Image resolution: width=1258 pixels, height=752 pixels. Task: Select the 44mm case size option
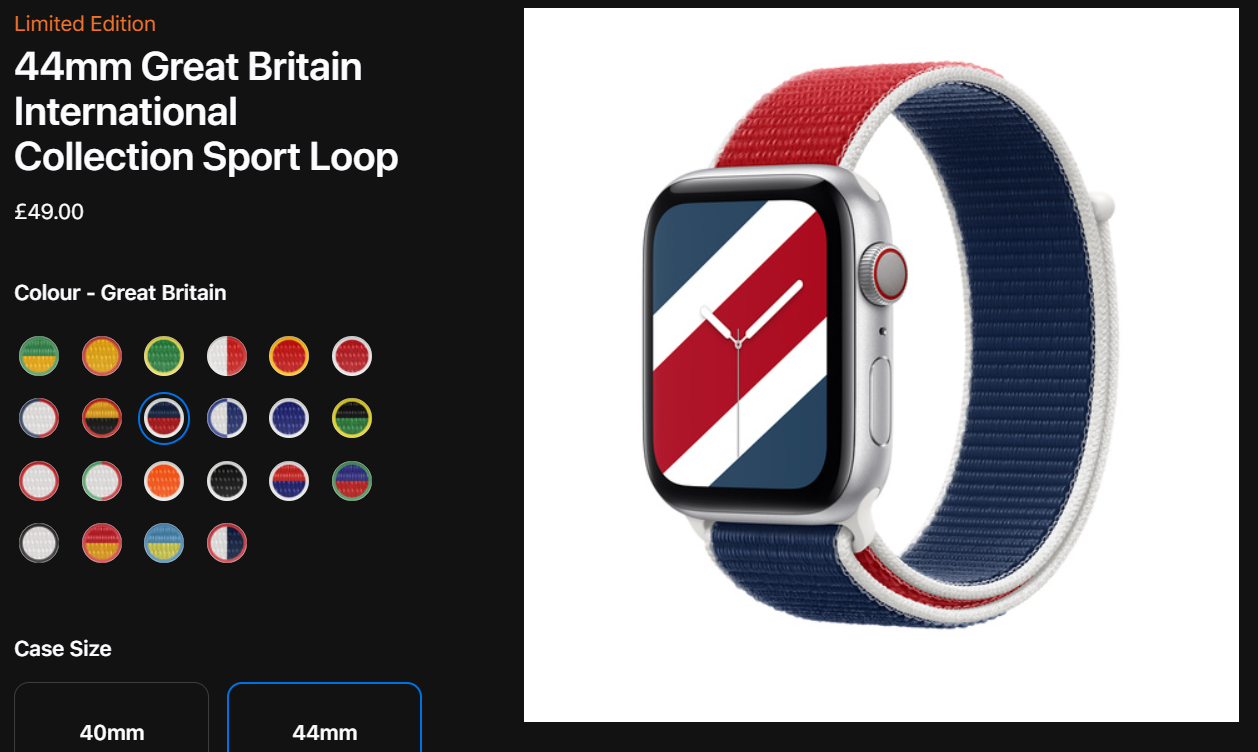(x=325, y=718)
